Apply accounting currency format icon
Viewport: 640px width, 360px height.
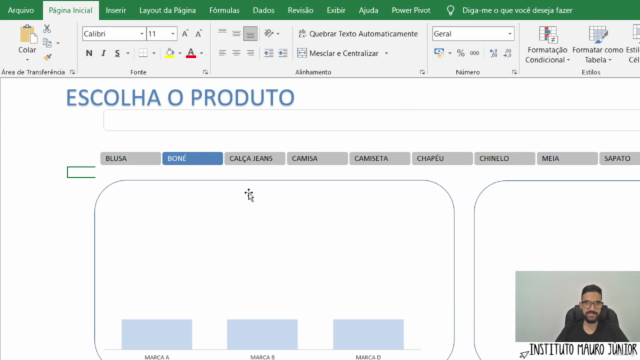click(x=439, y=53)
